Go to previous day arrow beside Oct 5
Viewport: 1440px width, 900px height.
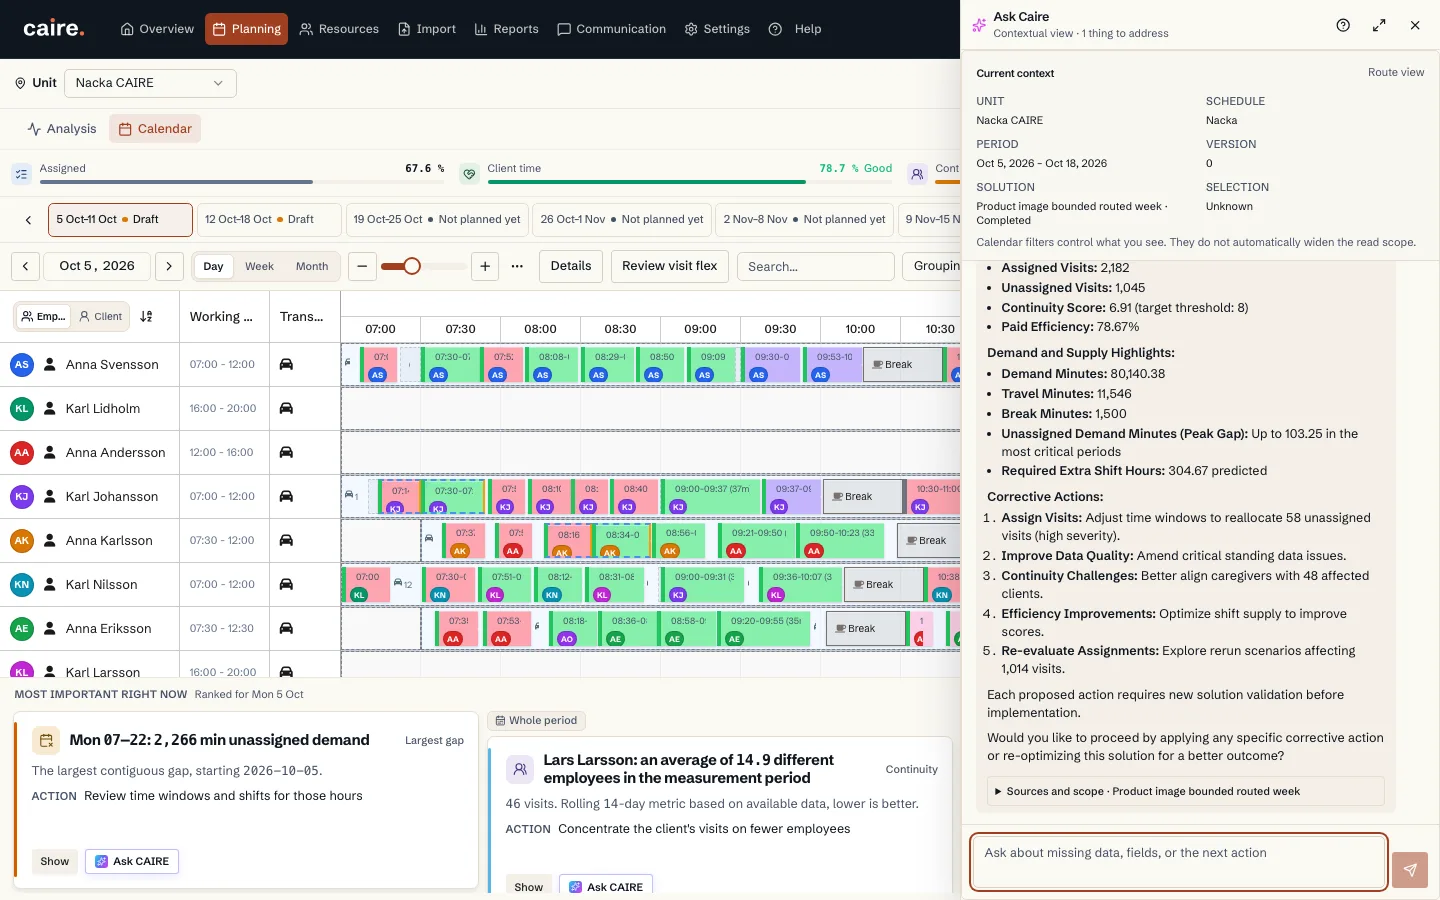pos(26,266)
